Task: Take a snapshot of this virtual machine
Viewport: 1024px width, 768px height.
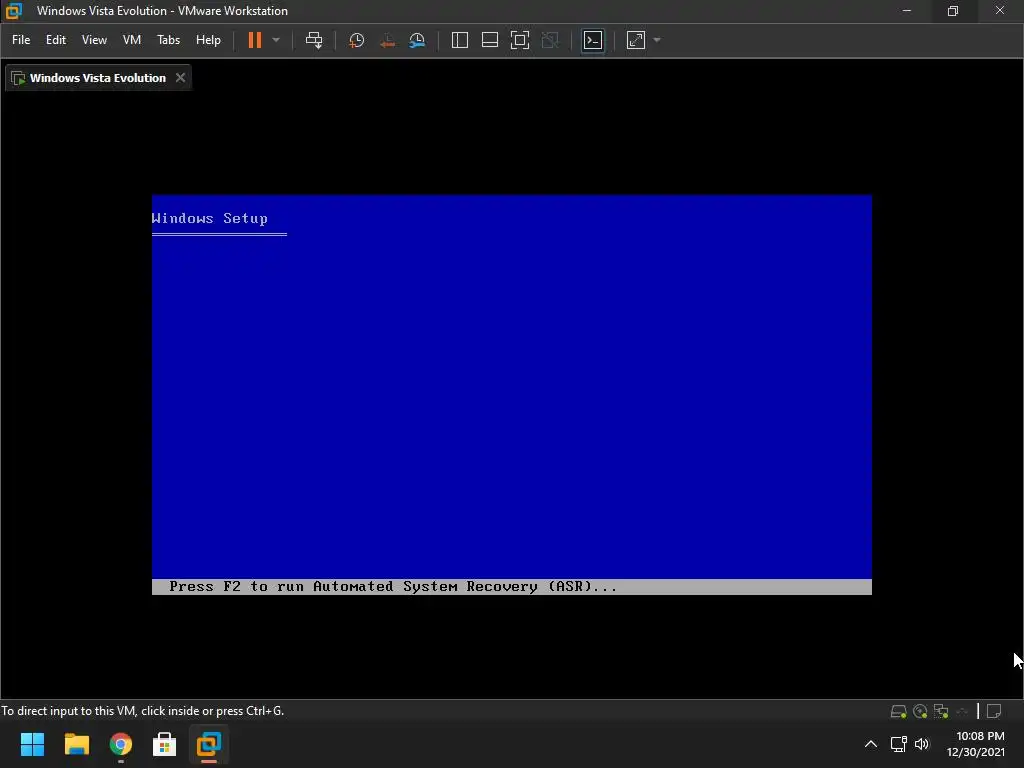Action: tap(357, 40)
